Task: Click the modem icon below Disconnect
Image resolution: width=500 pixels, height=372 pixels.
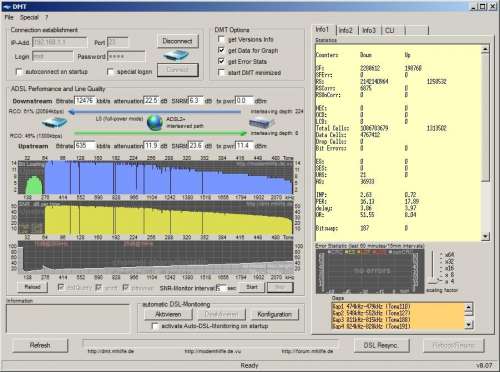Action: (x=176, y=55)
